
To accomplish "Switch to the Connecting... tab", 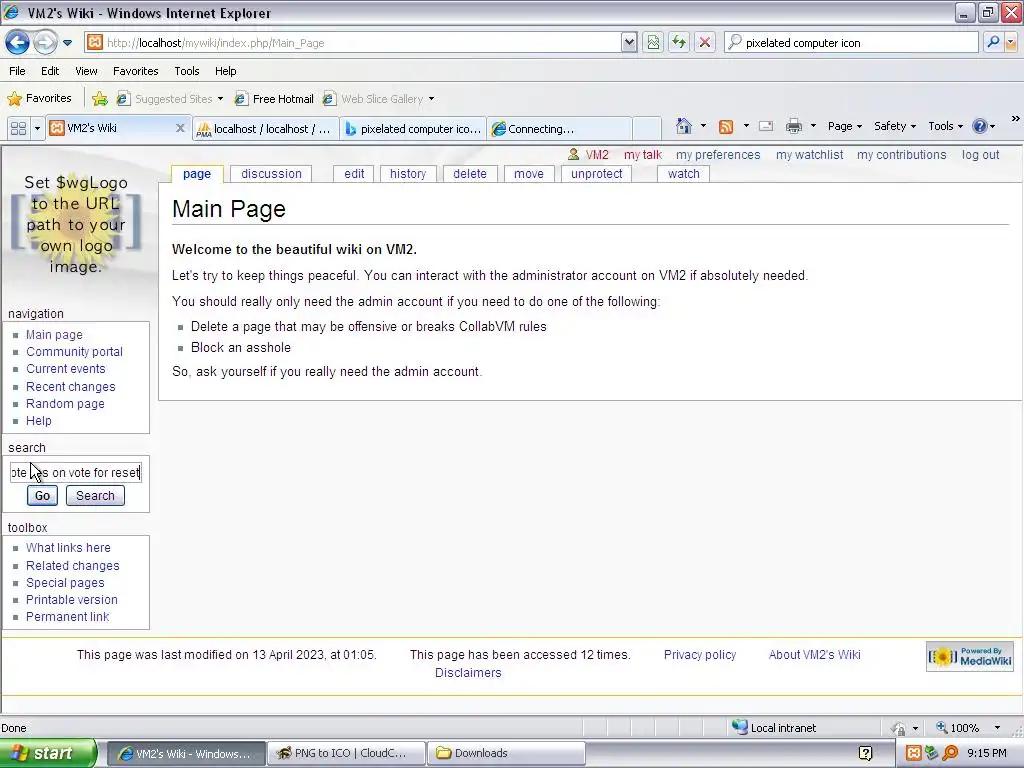I will coord(560,129).
